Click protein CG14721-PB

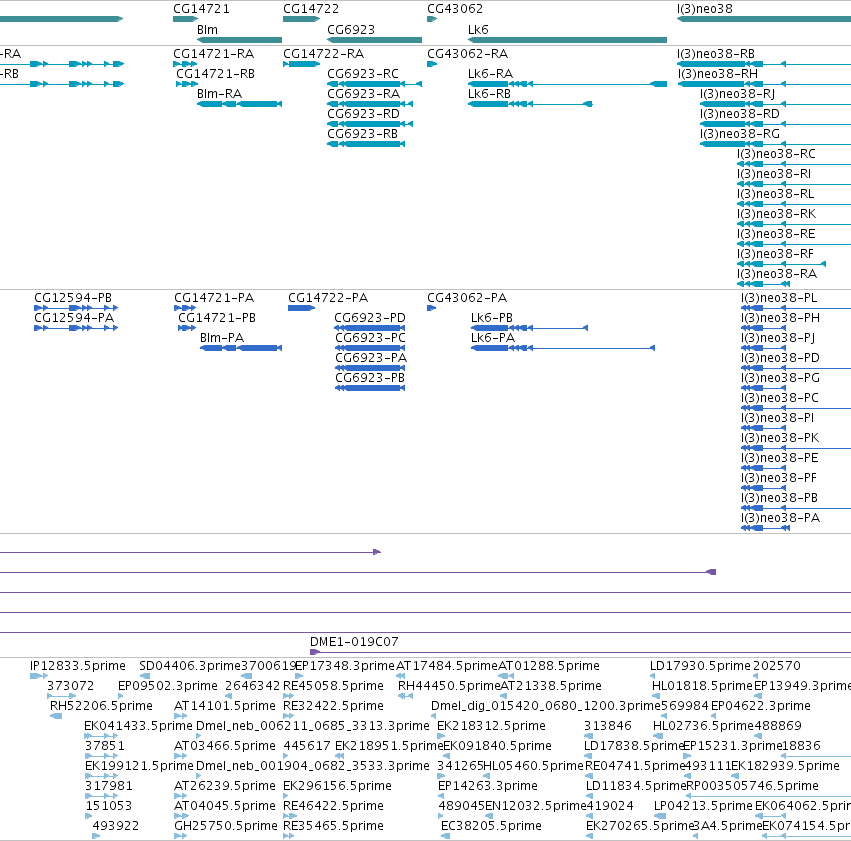217,318
